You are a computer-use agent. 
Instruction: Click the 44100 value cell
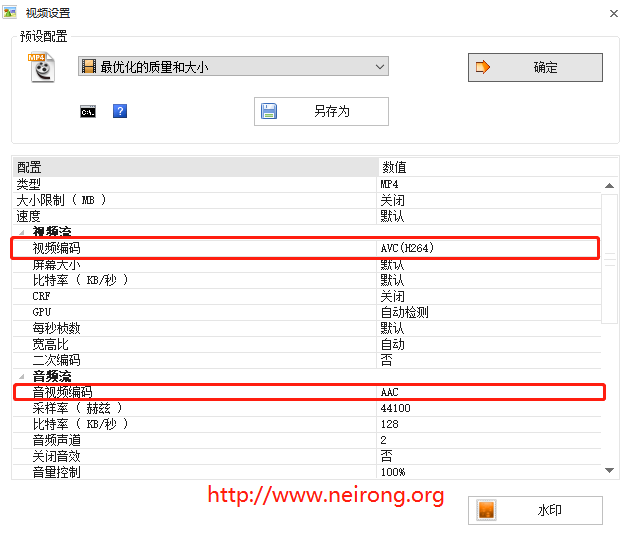pos(489,409)
